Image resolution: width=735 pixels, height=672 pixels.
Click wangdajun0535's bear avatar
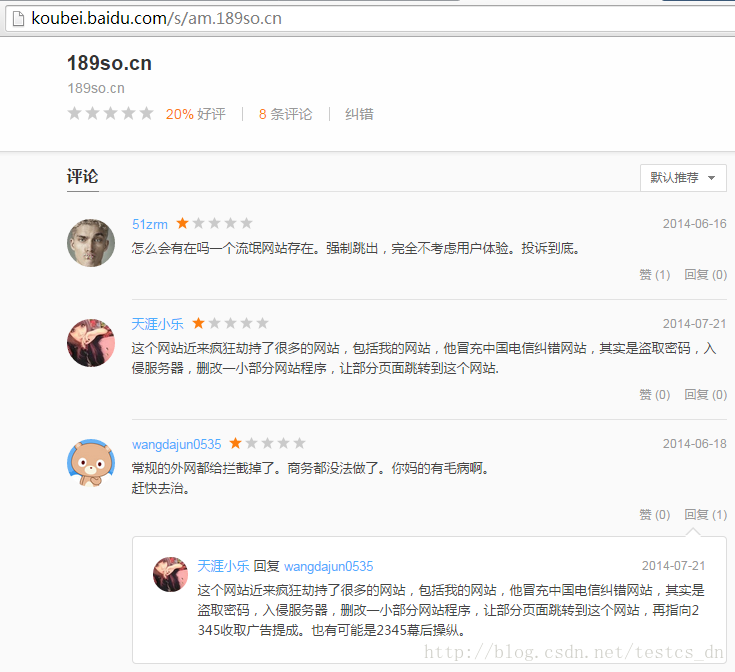pyautogui.click(x=91, y=463)
